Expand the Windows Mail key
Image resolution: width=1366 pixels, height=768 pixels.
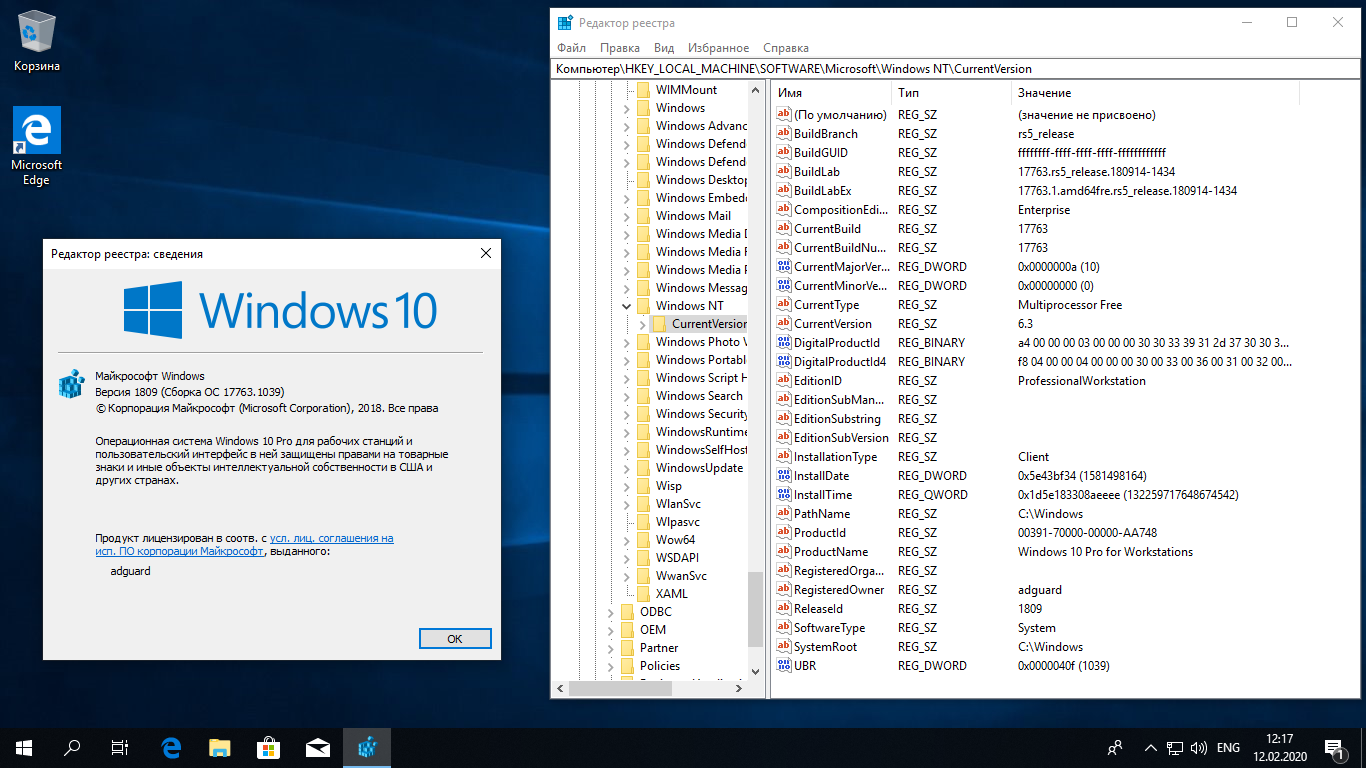tap(627, 216)
